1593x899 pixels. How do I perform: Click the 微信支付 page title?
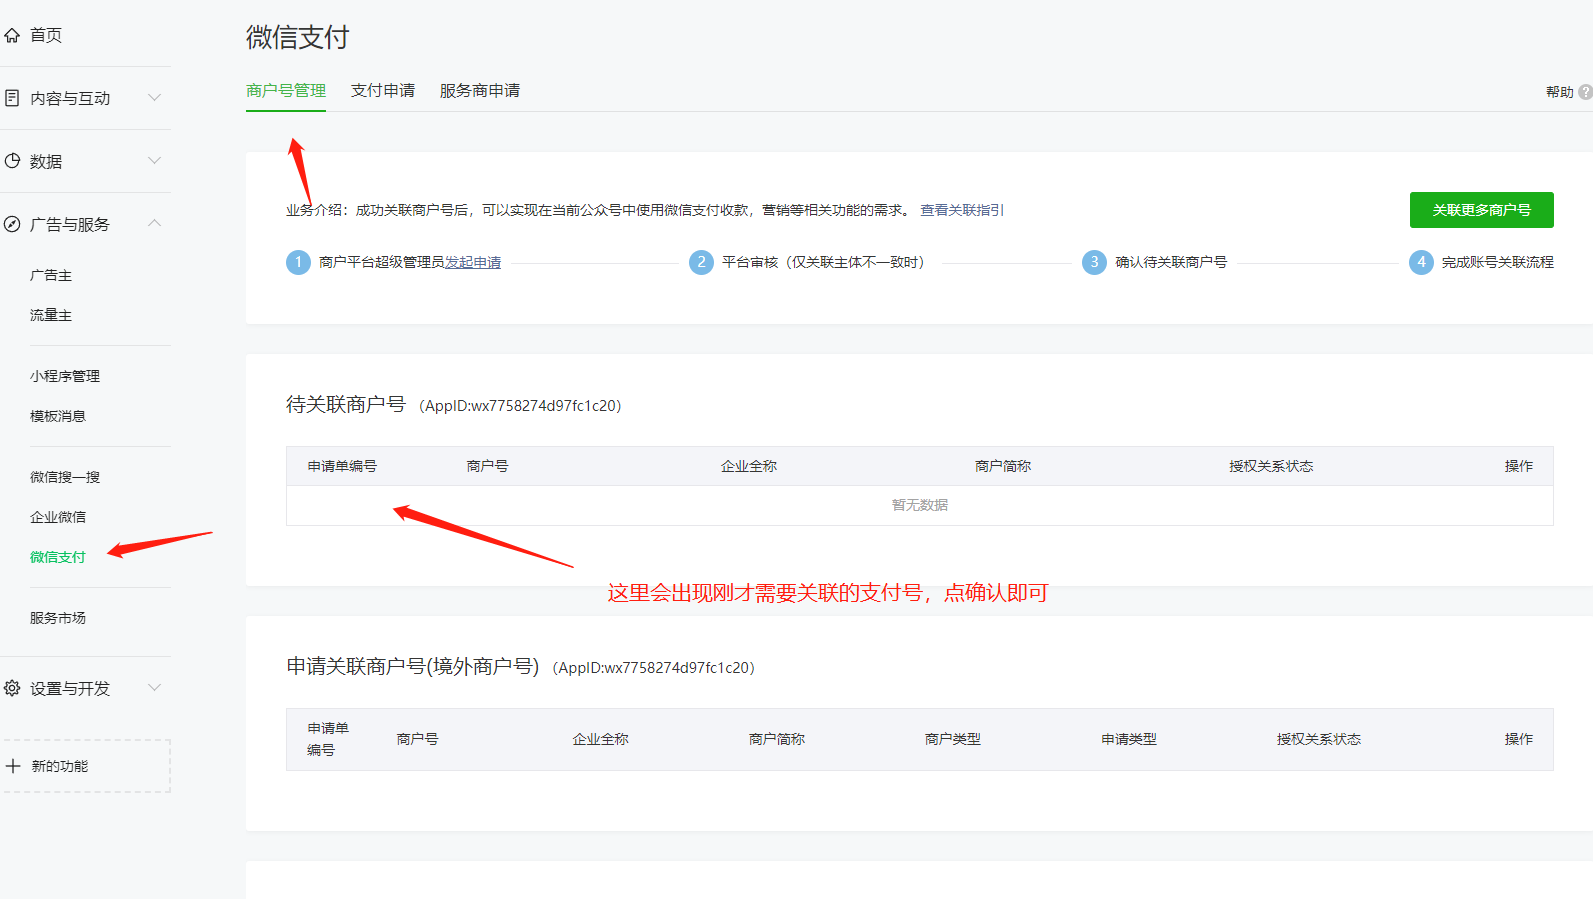pos(298,37)
